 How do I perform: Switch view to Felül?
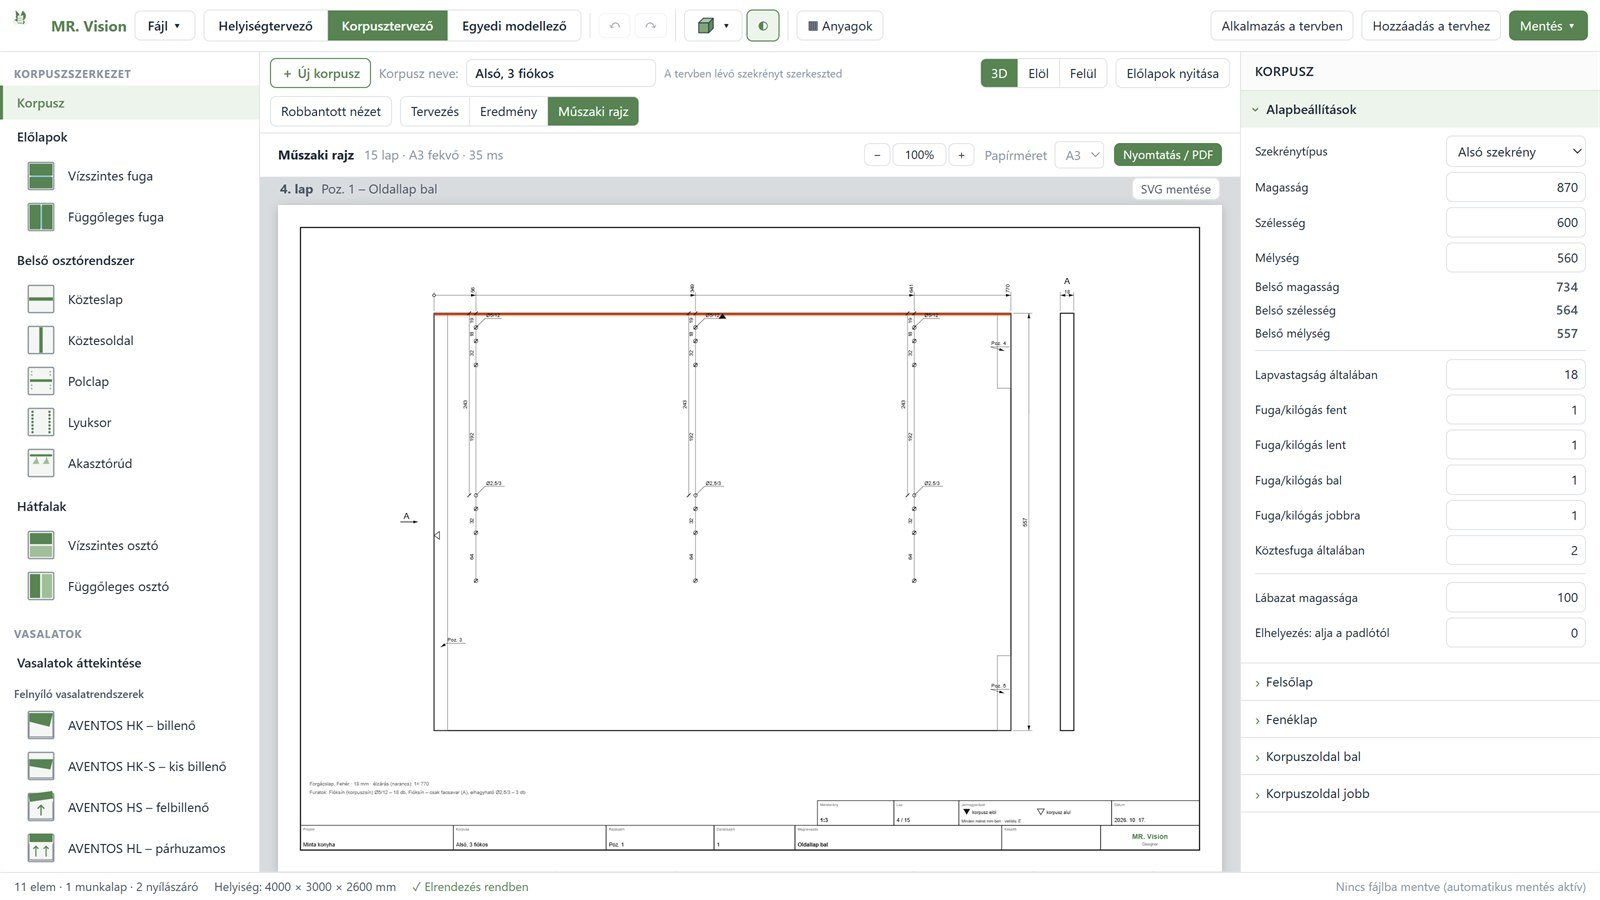pos(1083,73)
